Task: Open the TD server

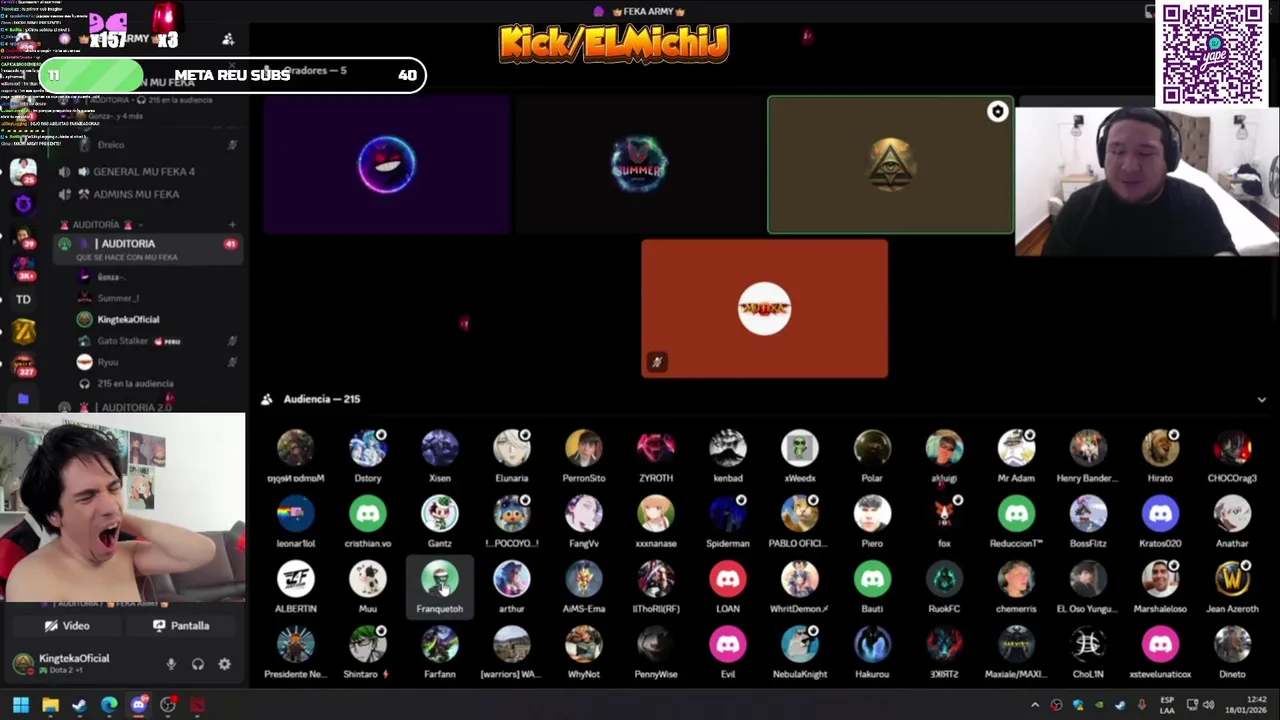Action: [x=23, y=299]
